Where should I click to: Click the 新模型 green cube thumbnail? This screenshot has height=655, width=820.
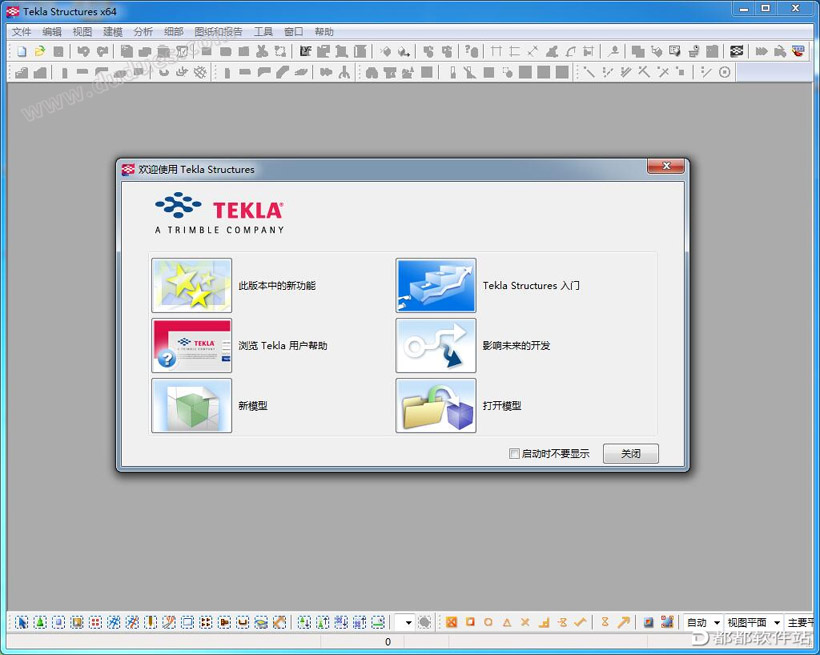(x=191, y=406)
